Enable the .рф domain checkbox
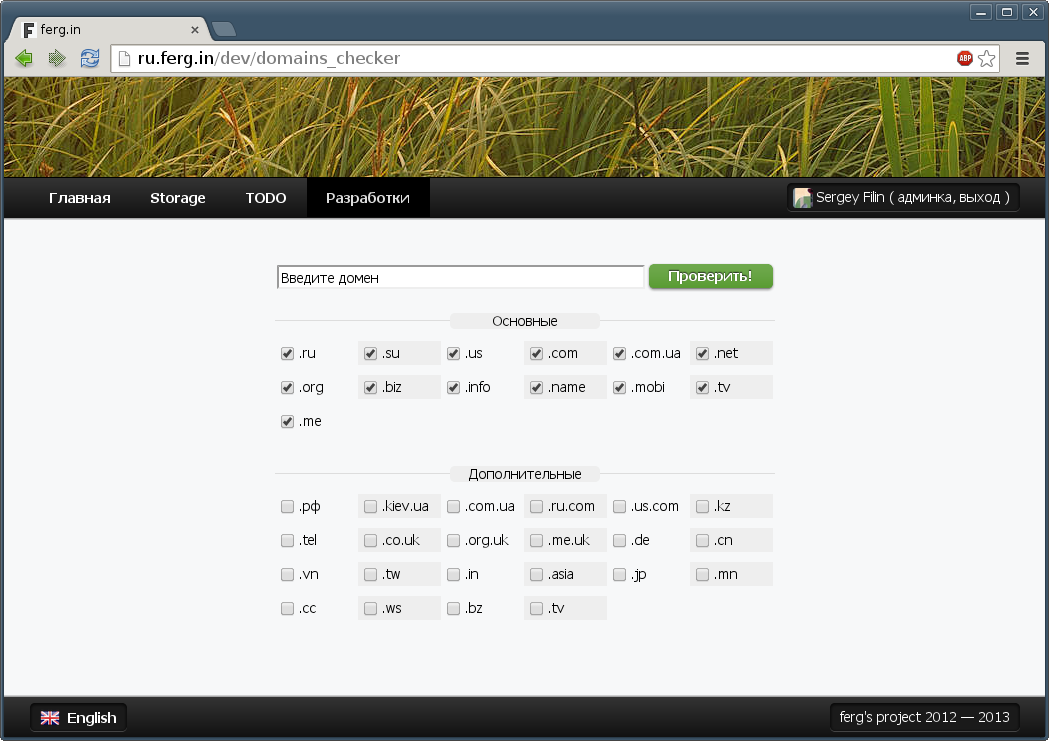 click(287, 507)
